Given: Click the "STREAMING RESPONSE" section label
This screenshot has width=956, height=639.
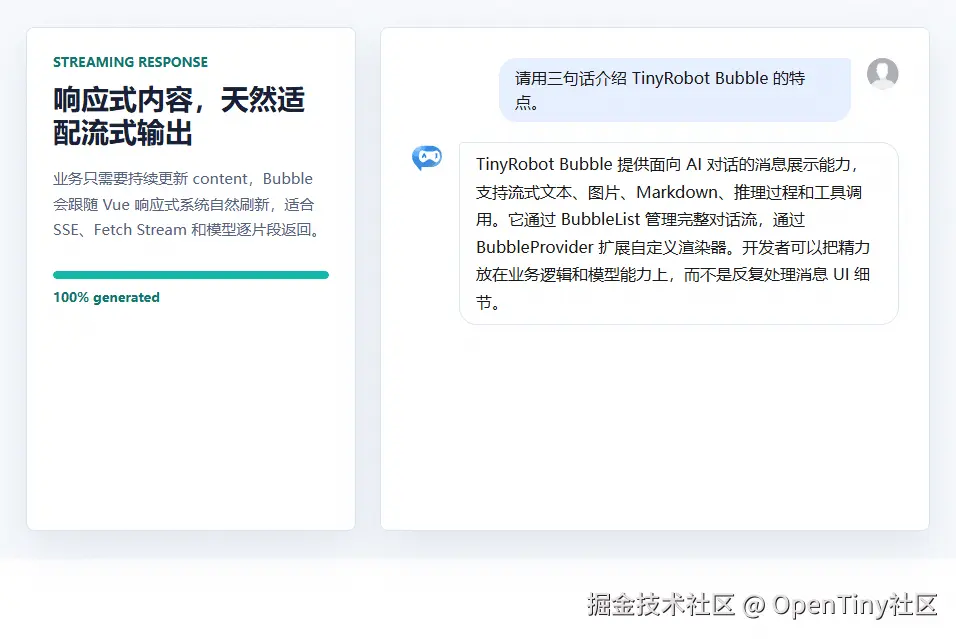Looking at the screenshot, I should tap(130, 62).
